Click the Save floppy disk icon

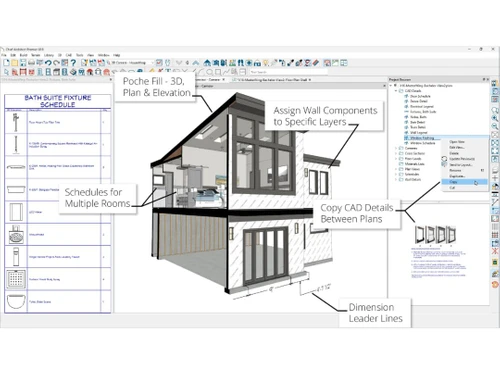point(23,63)
